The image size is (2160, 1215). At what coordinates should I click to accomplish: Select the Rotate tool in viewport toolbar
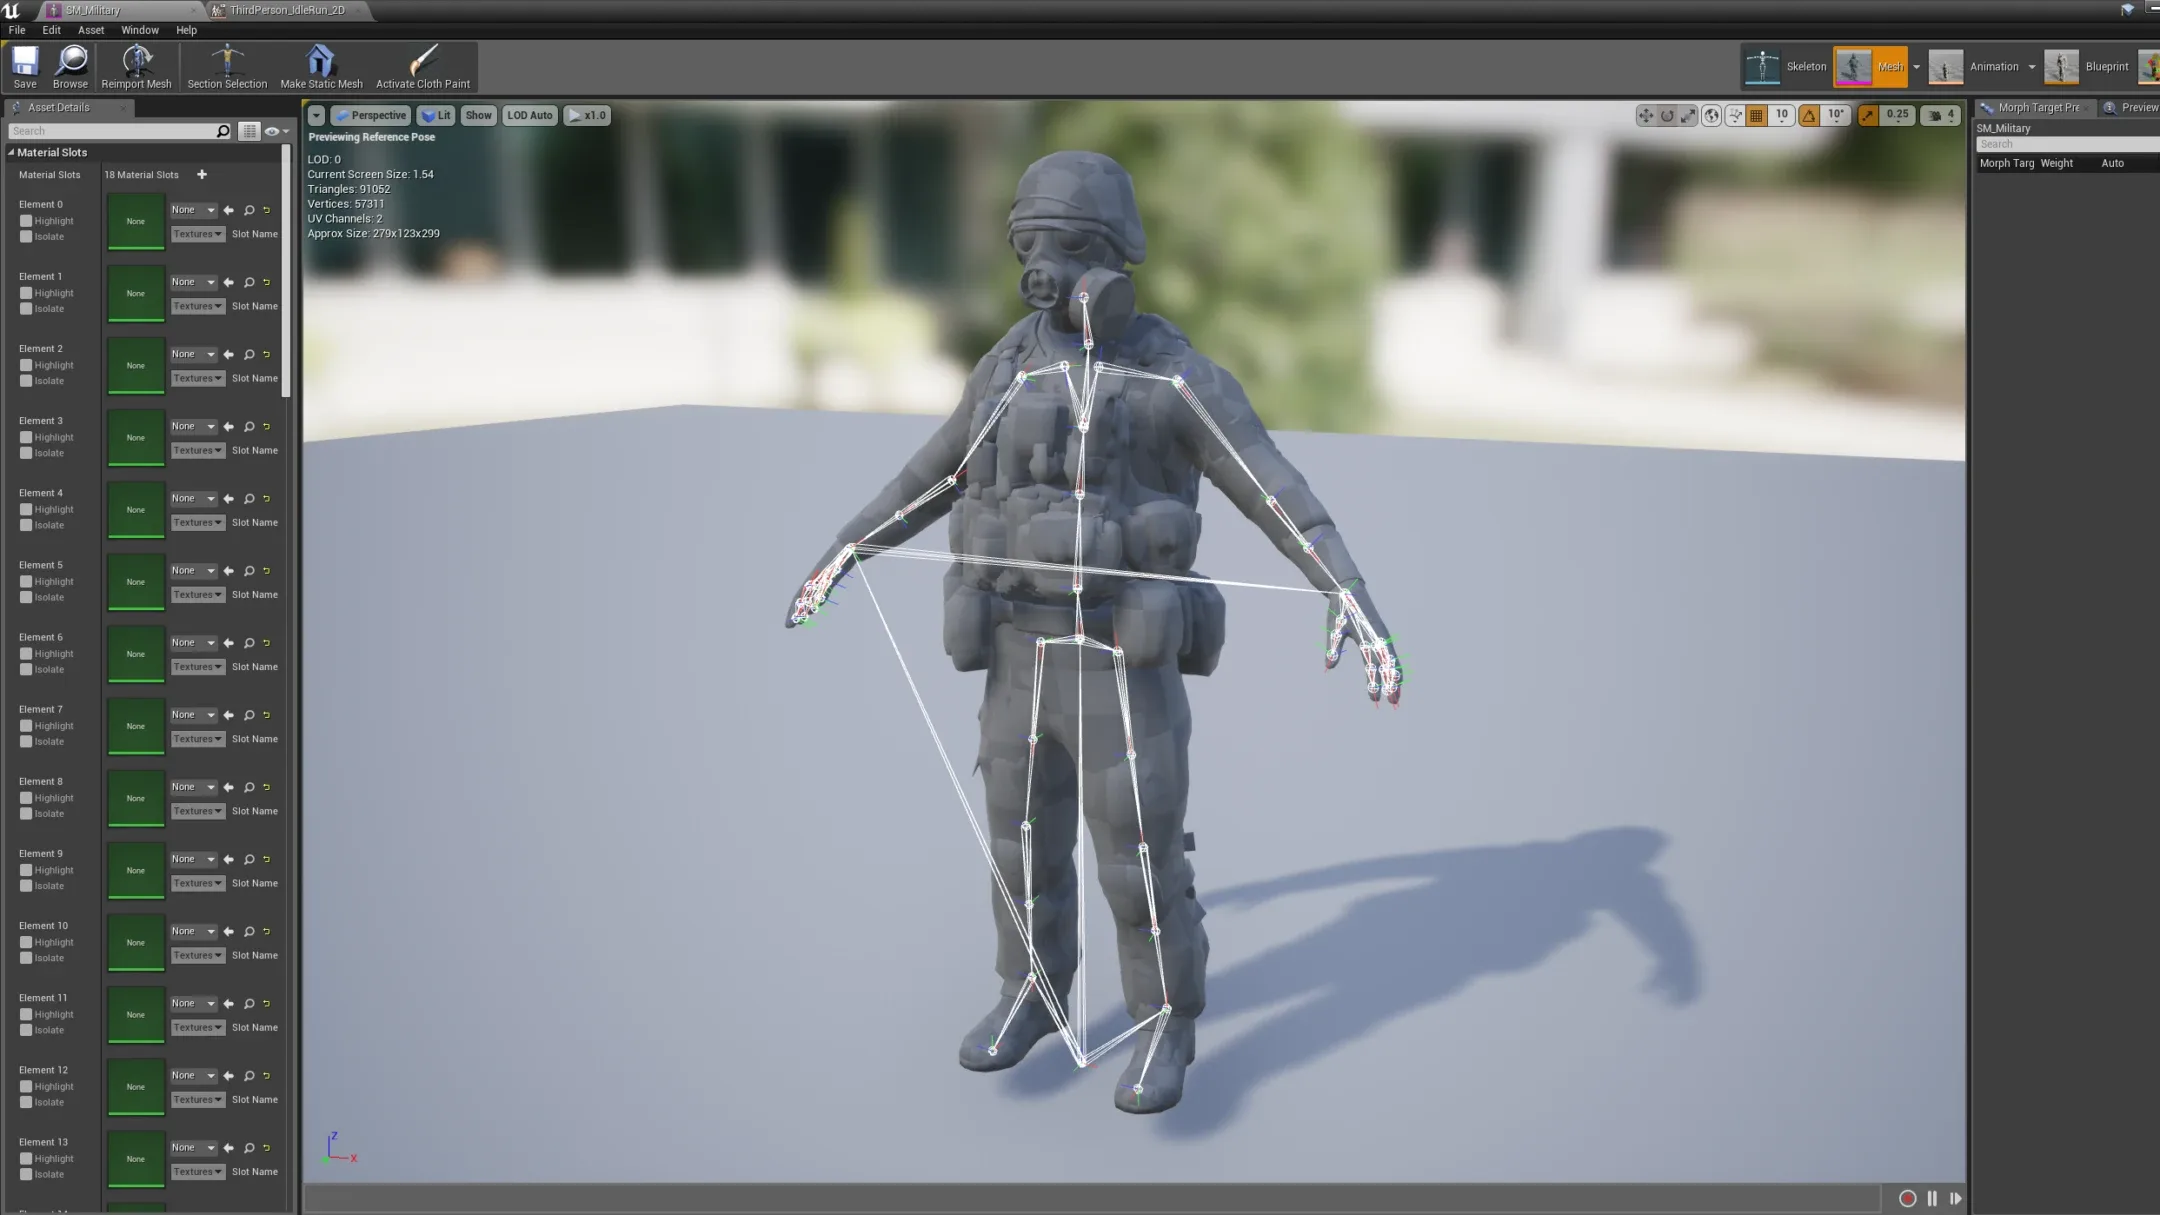(x=1667, y=115)
